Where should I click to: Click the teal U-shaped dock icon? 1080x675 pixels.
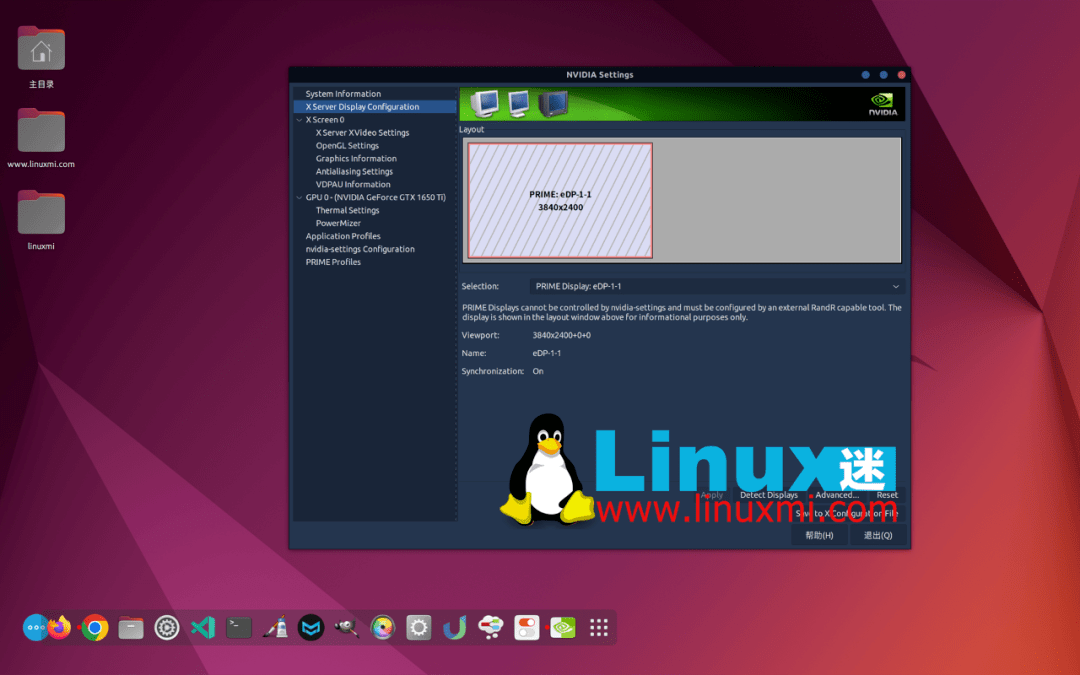[x=455, y=627]
